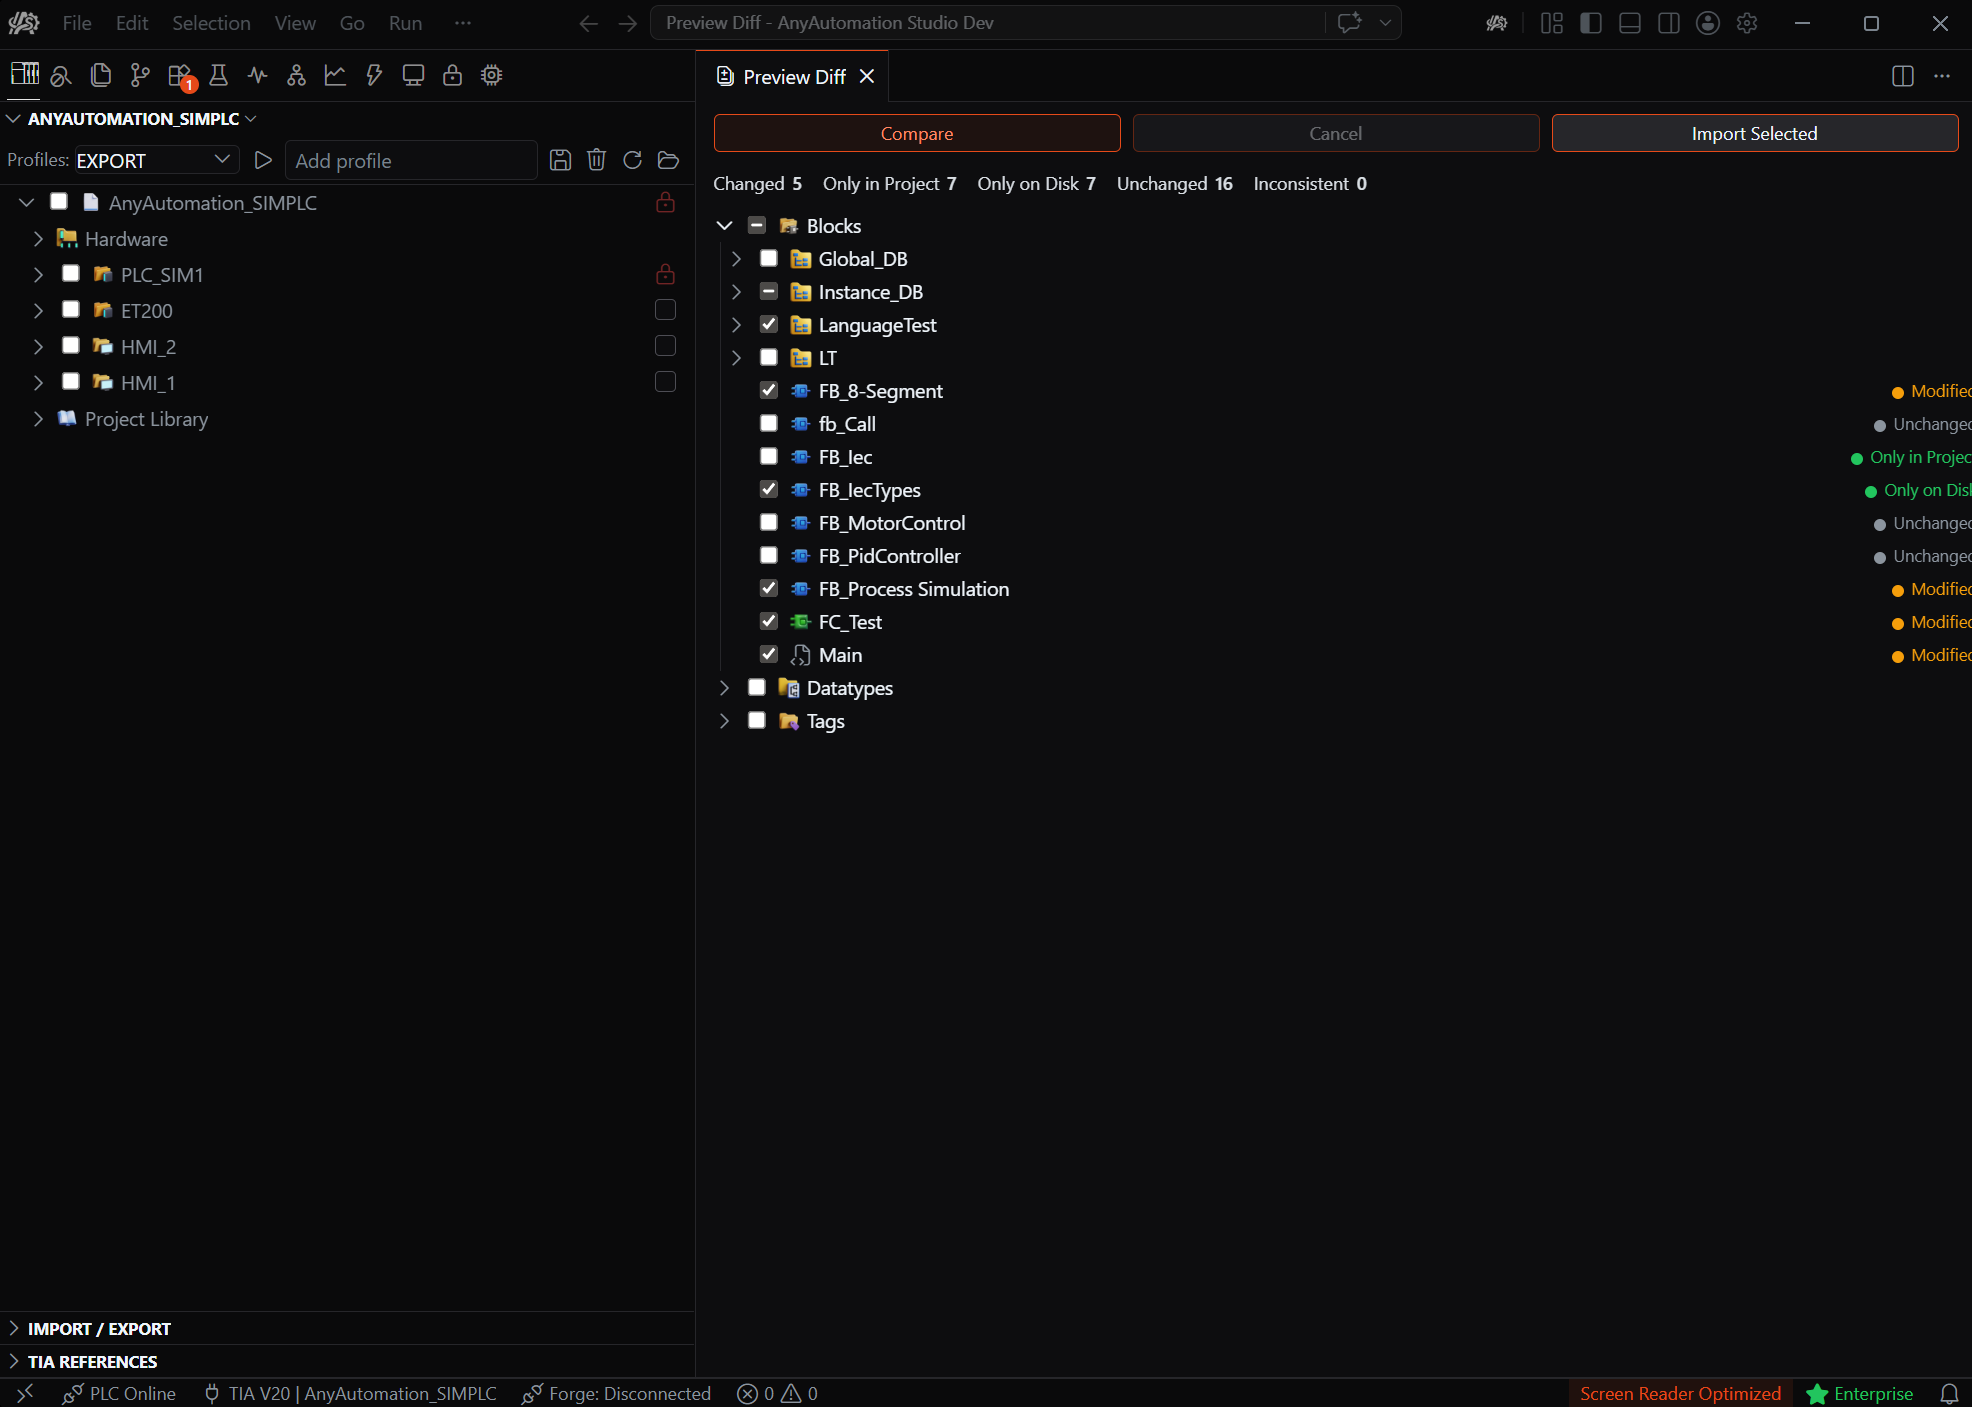The image size is (1972, 1407).
Task: Expand the LT folder
Action: (737, 358)
